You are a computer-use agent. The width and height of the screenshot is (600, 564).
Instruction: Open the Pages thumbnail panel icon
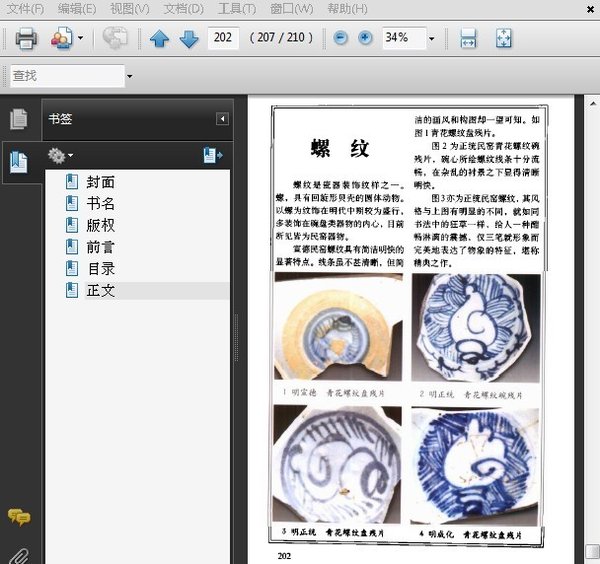pos(18,119)
